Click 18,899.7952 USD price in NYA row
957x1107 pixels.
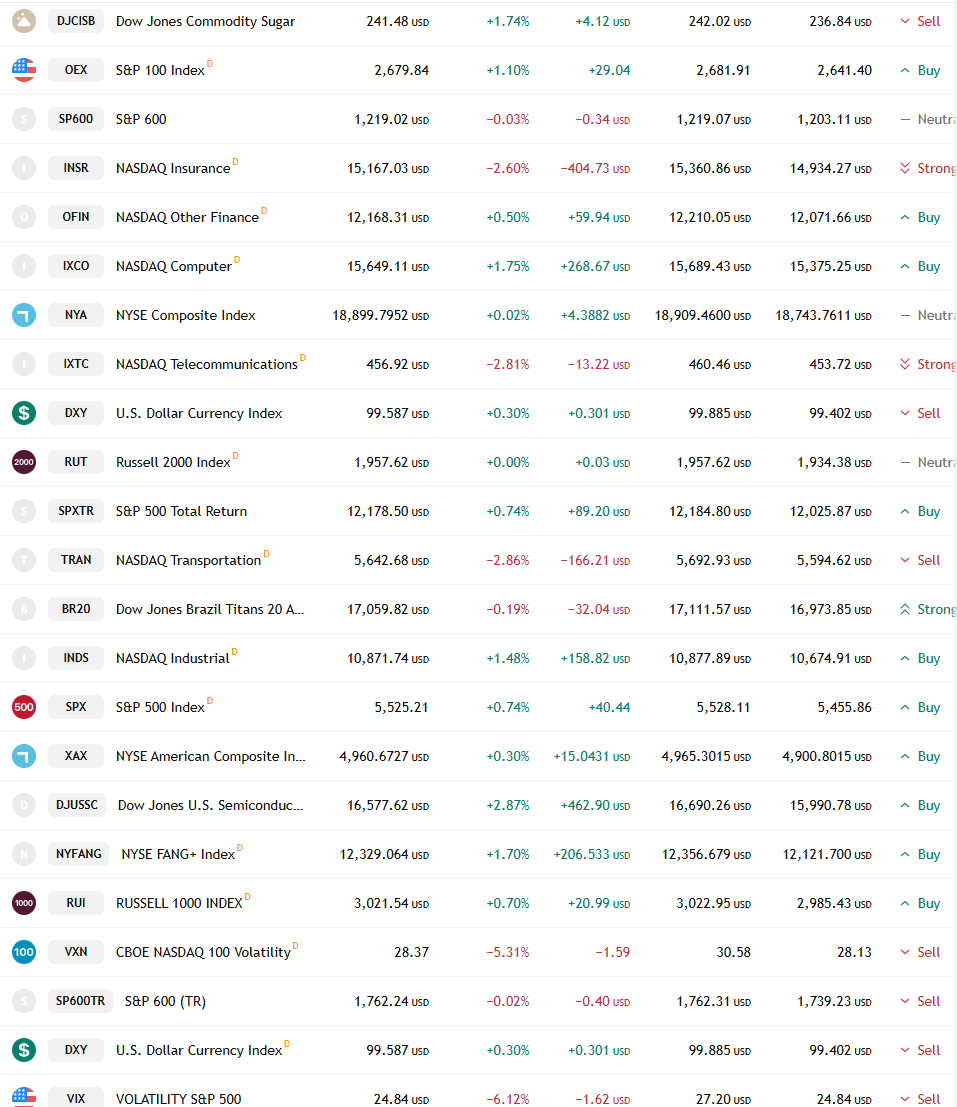click(x=380, y=316)
